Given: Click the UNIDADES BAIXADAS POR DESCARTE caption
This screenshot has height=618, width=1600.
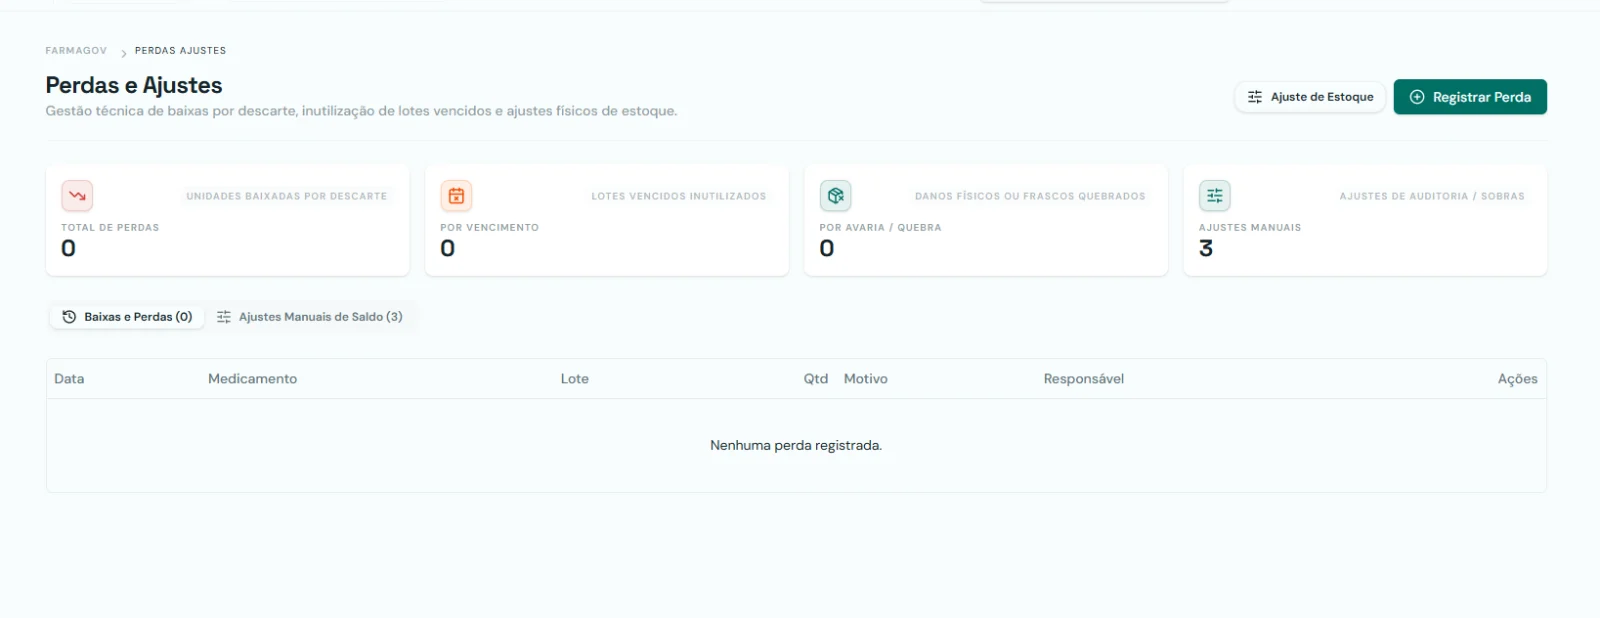Looking at the screenshot, I should (287, 197).
